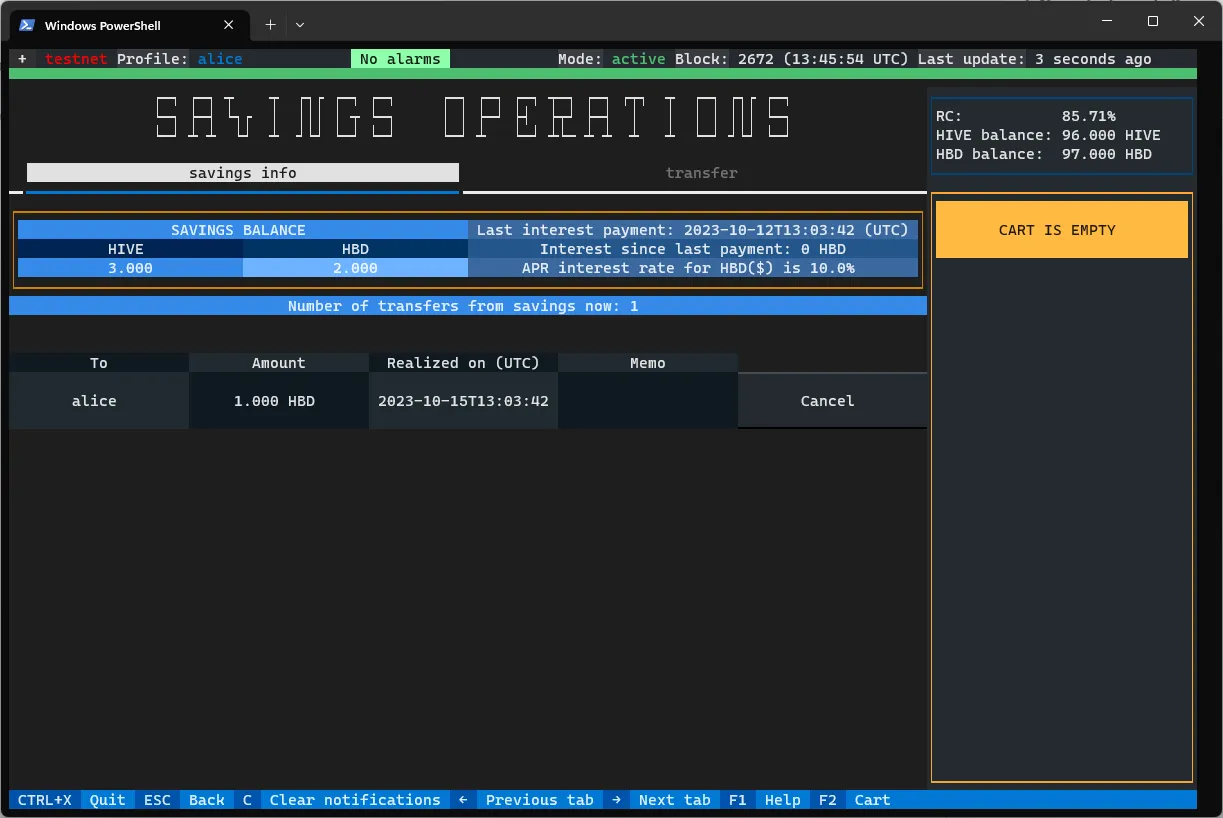Close the Windows PowerShell tab
The image size is (1223, 818).
click(x=229, y=25)
